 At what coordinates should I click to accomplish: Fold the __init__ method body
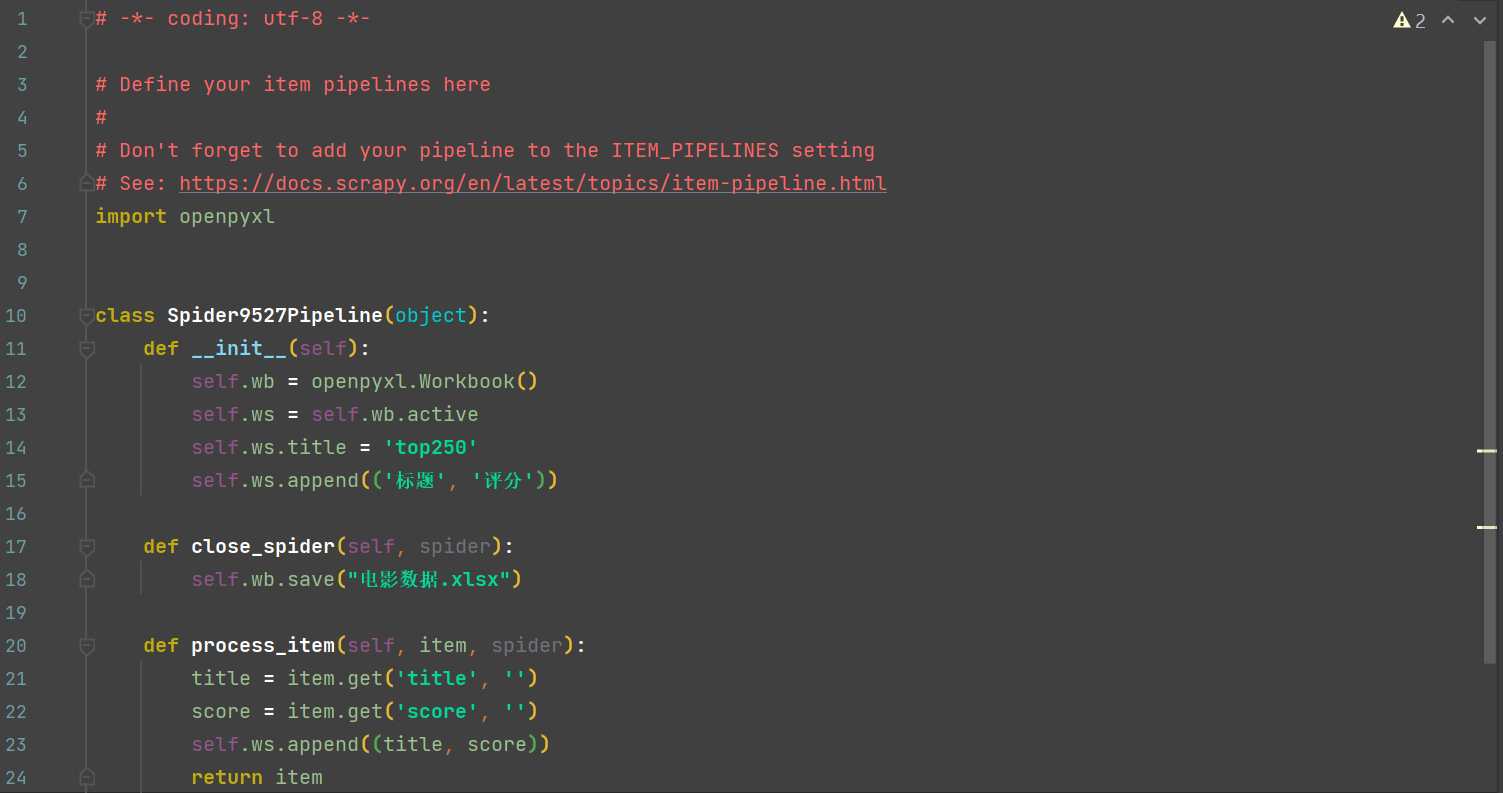click(87, 348)
